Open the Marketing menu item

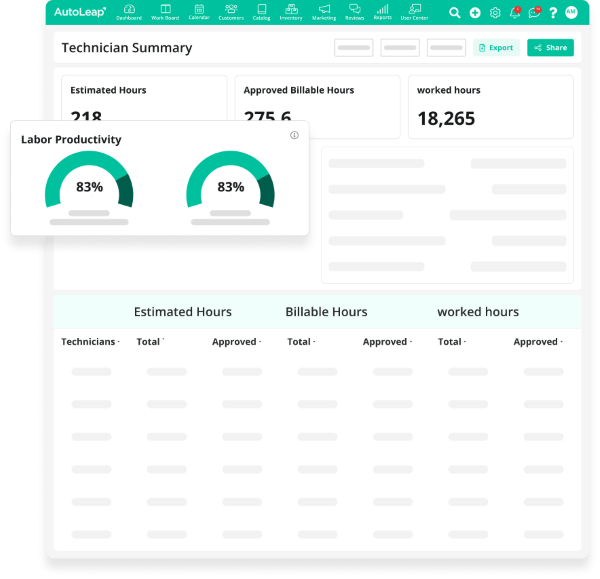[x=323, y=12]
